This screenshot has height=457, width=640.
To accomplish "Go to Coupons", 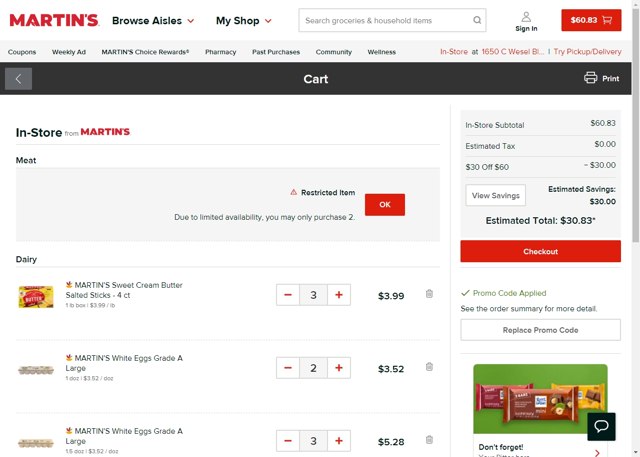I will pyautogui.click(x=22, y=52).
